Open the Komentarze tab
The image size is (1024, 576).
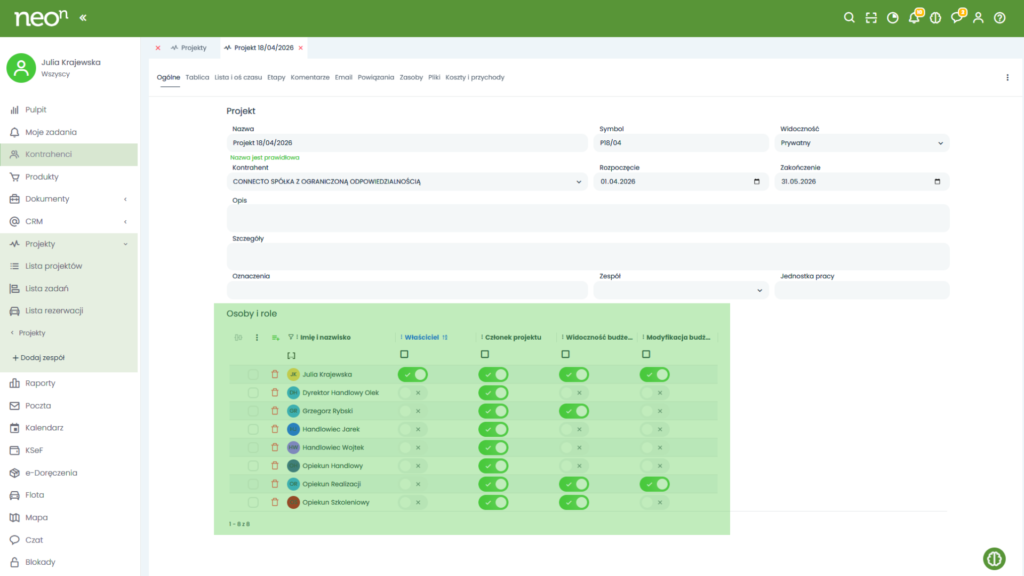(310, 77)
